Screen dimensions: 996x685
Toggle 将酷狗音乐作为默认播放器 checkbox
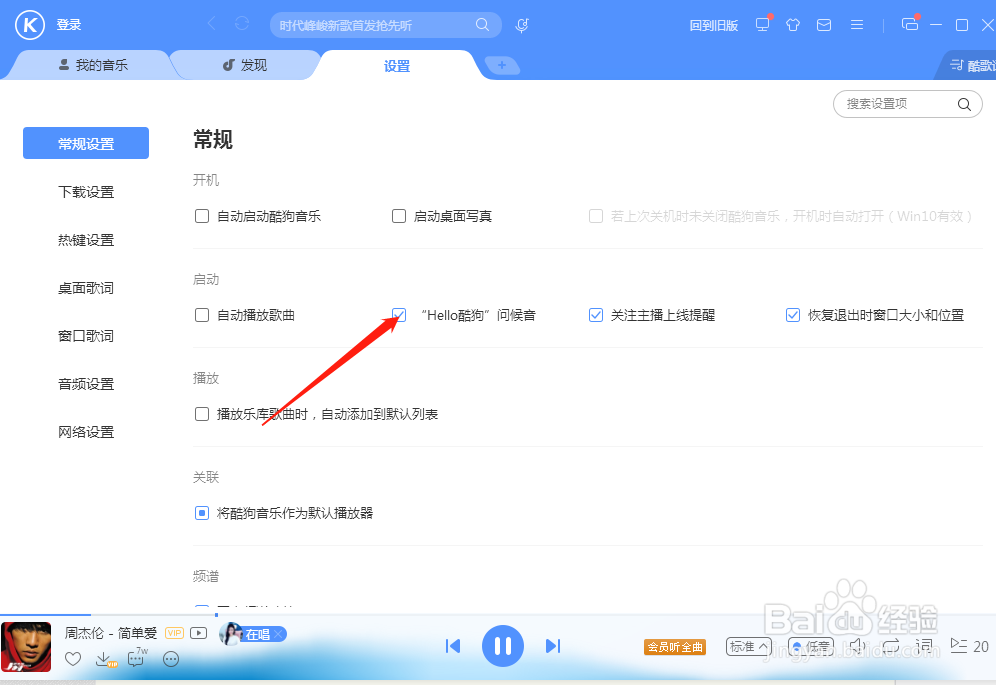click(x=202, y=513)
